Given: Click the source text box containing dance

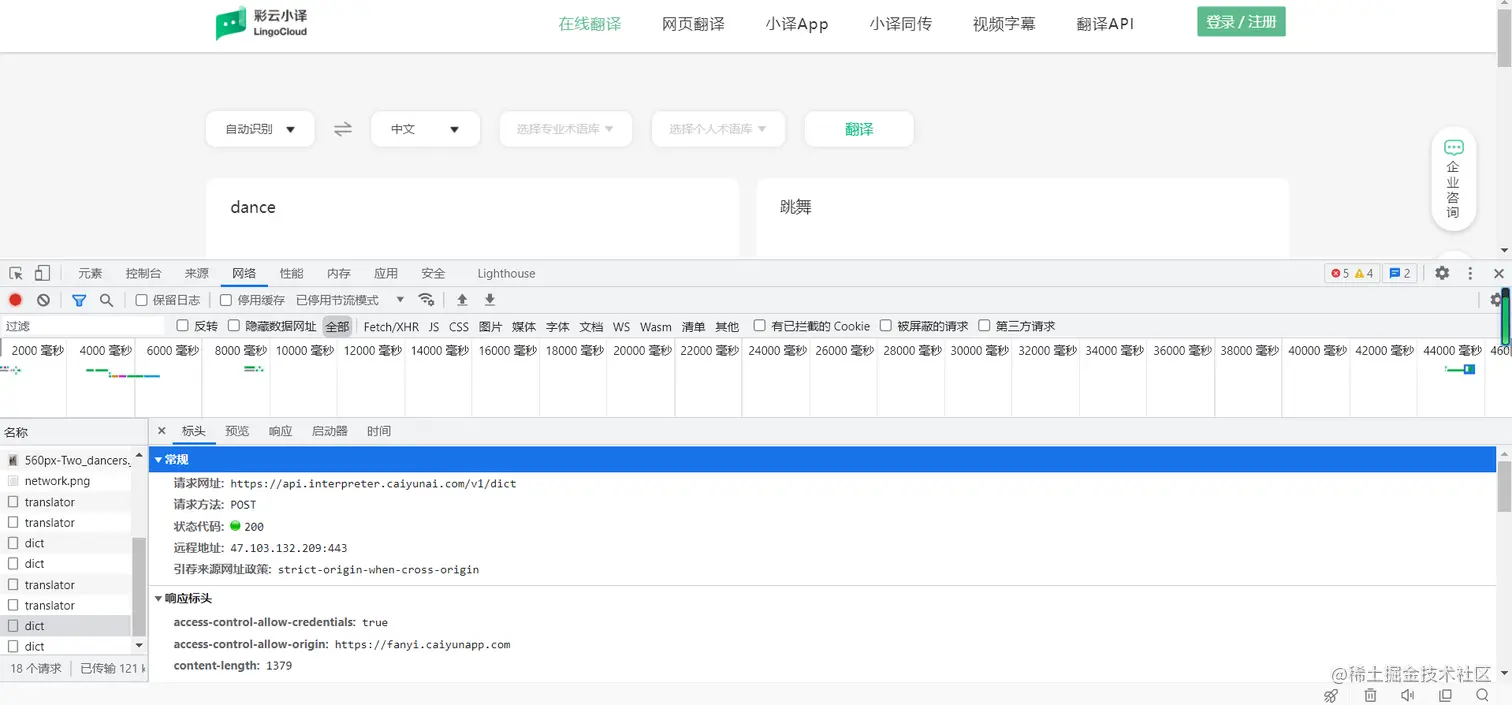Looking at the screenshot, I should 472,216.
